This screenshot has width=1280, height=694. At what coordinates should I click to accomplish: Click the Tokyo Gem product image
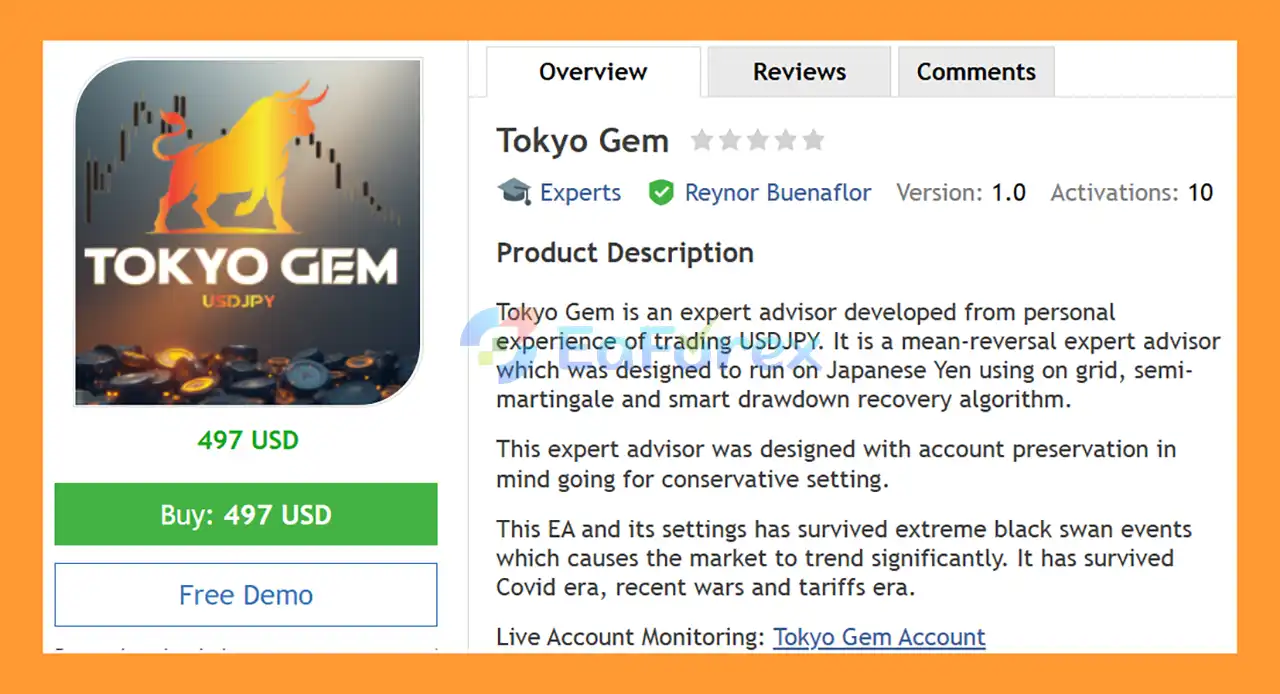(x=246, y=232)
